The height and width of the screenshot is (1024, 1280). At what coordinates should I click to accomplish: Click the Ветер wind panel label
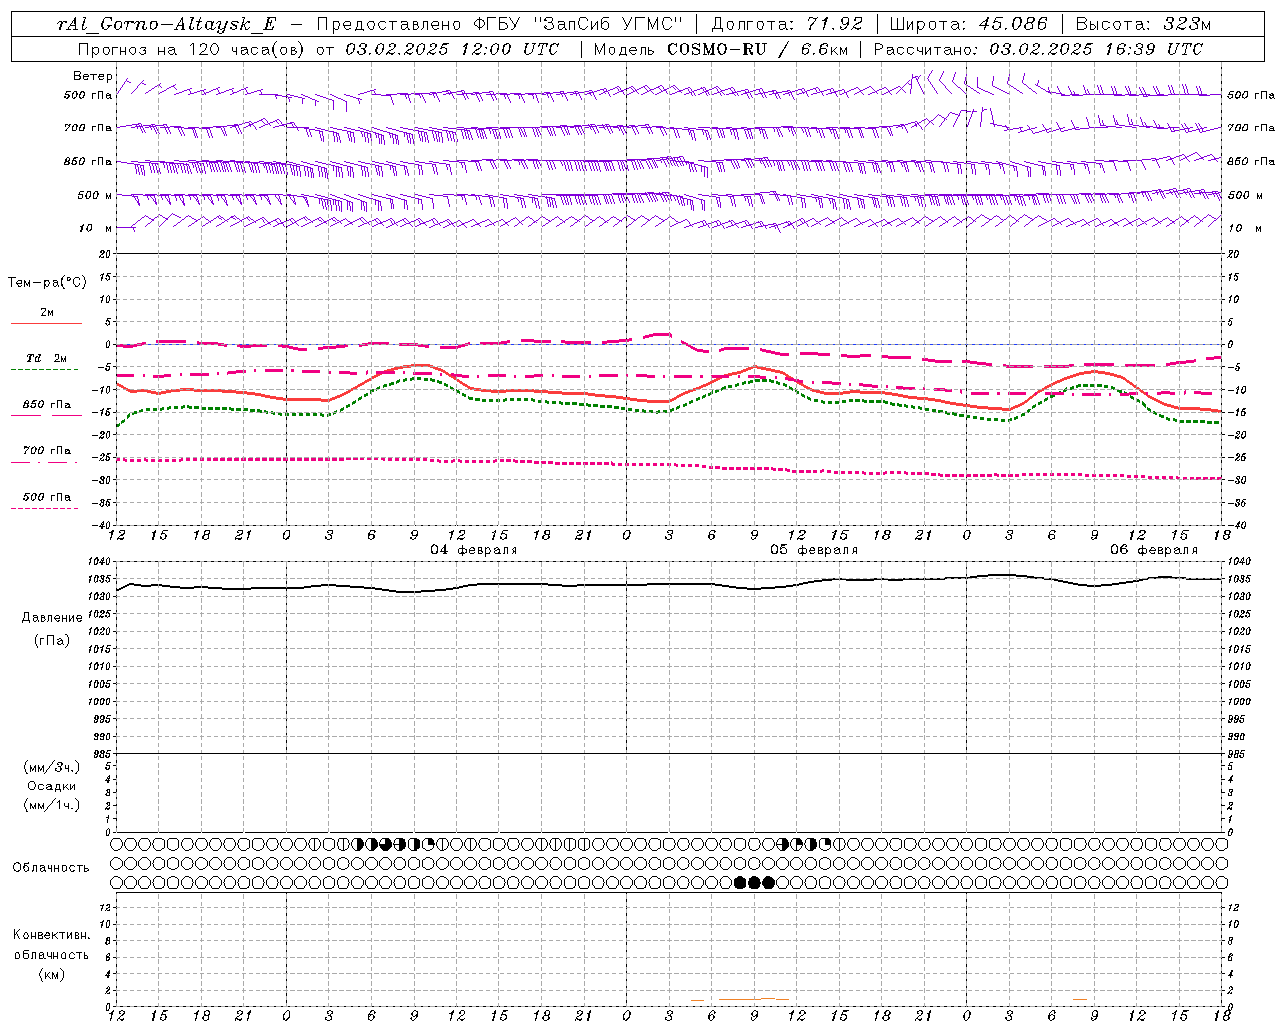92,76
